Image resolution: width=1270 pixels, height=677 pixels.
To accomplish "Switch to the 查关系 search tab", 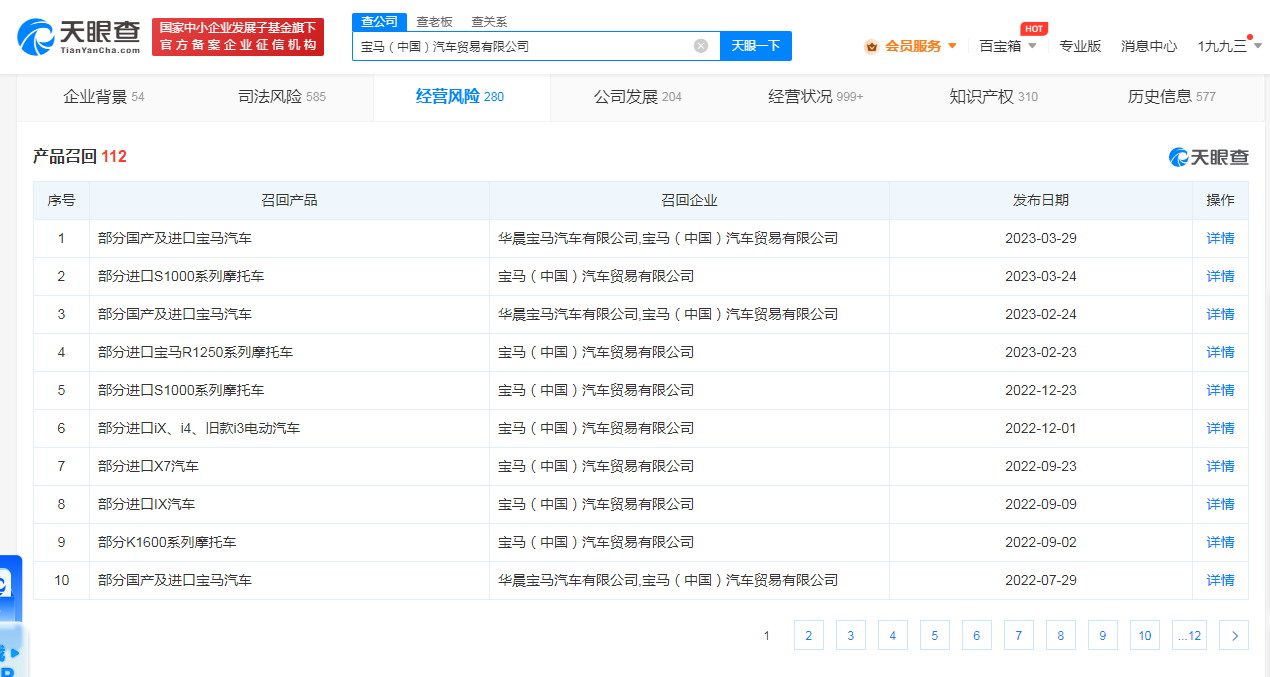I will (x=489, y=22).
